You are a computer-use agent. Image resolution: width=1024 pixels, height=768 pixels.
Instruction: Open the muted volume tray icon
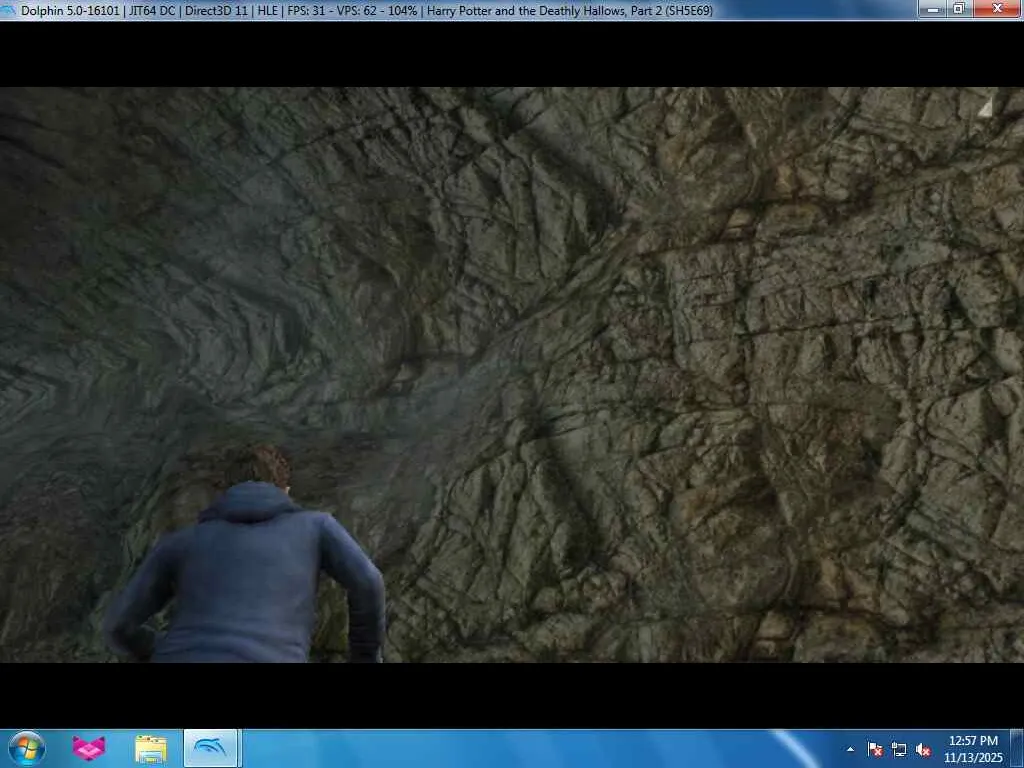923,750
